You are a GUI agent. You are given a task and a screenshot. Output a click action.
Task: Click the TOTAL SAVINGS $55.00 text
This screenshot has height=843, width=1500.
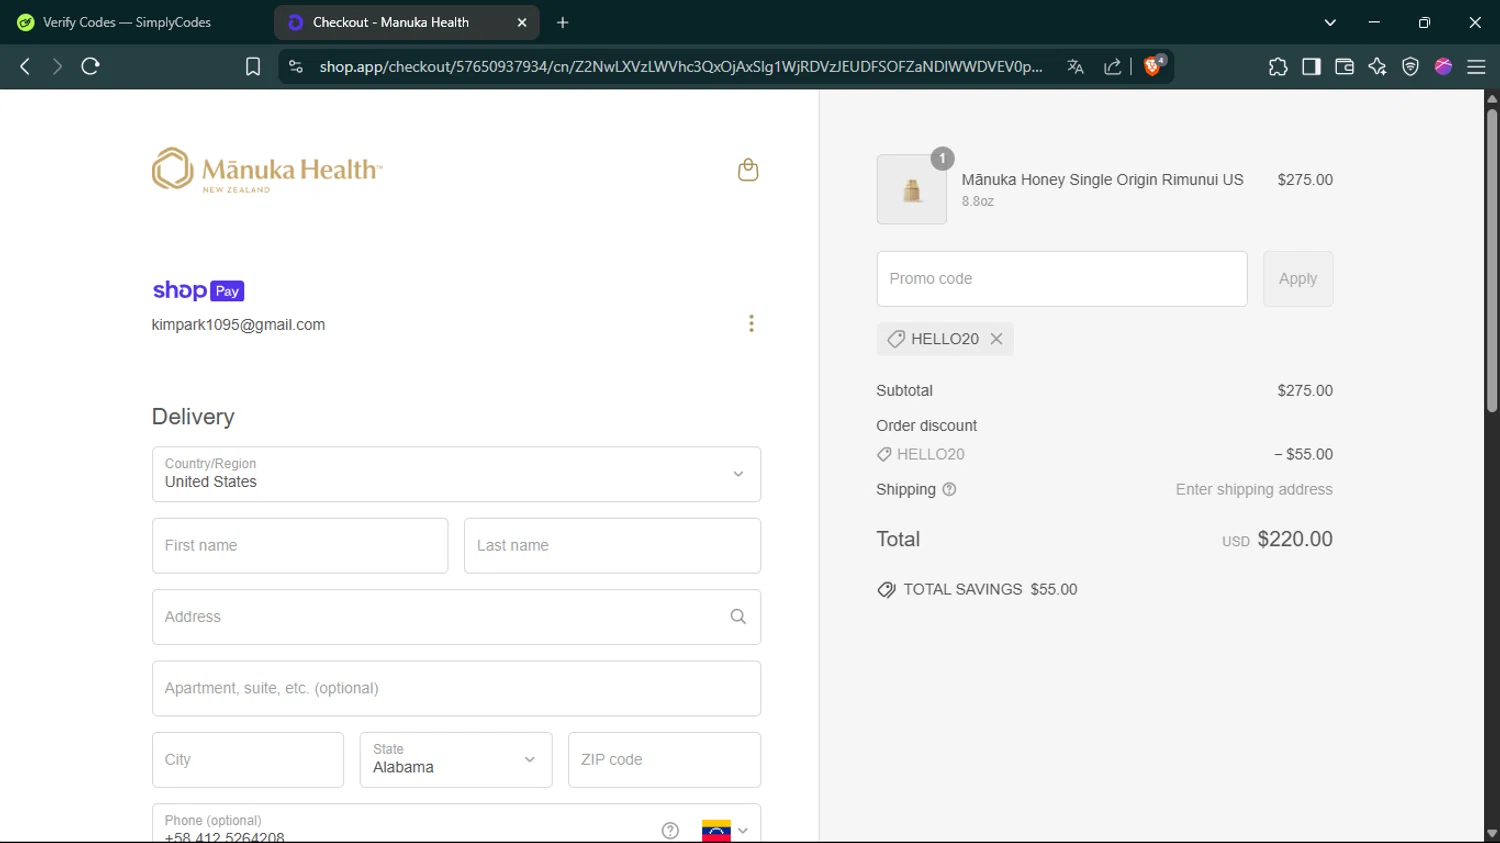pos(990,590)
